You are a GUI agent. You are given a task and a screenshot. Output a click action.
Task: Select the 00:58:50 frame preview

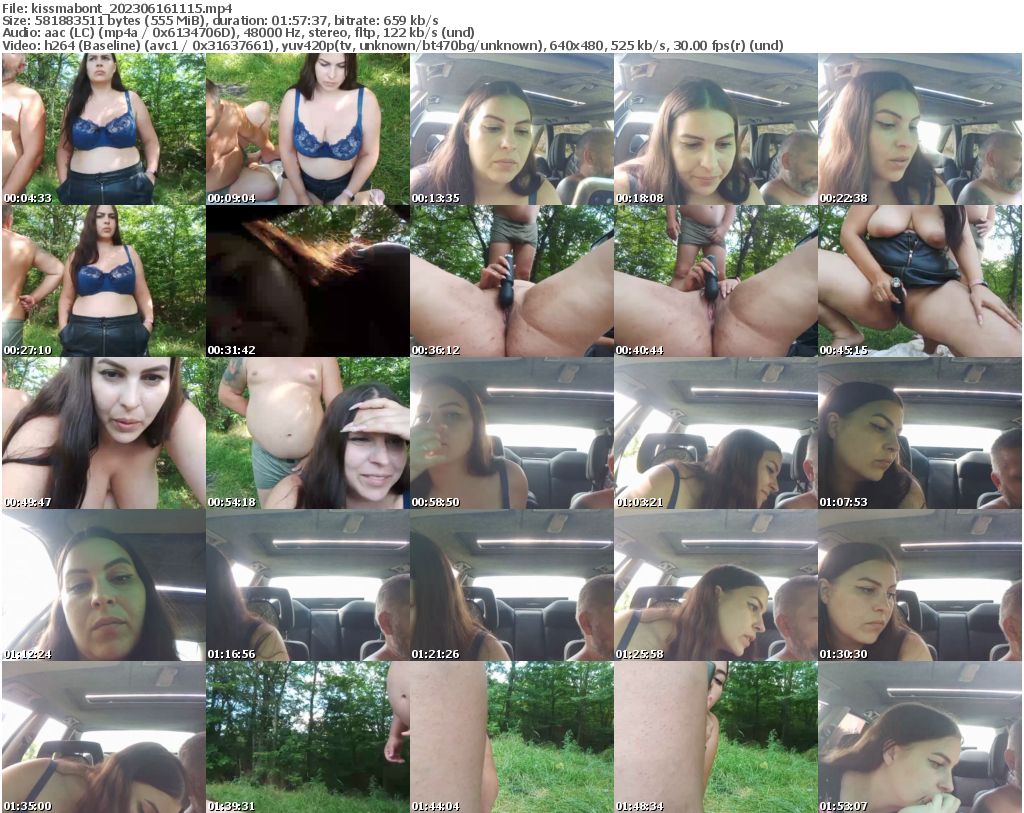[510, 432]
